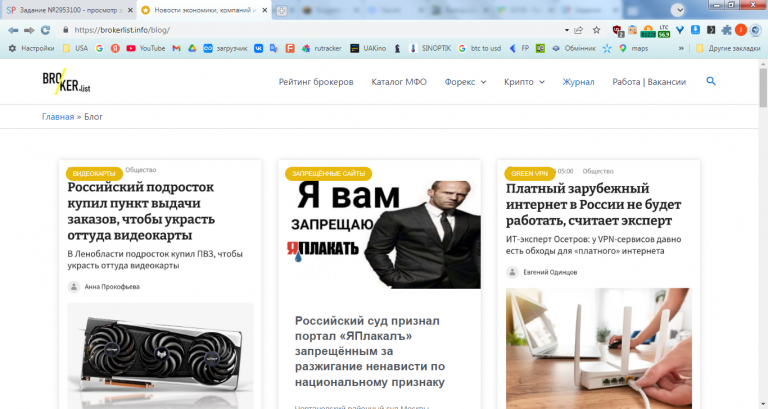
Task: Open the Yandex bookmark icon
Action: (115, 48)
